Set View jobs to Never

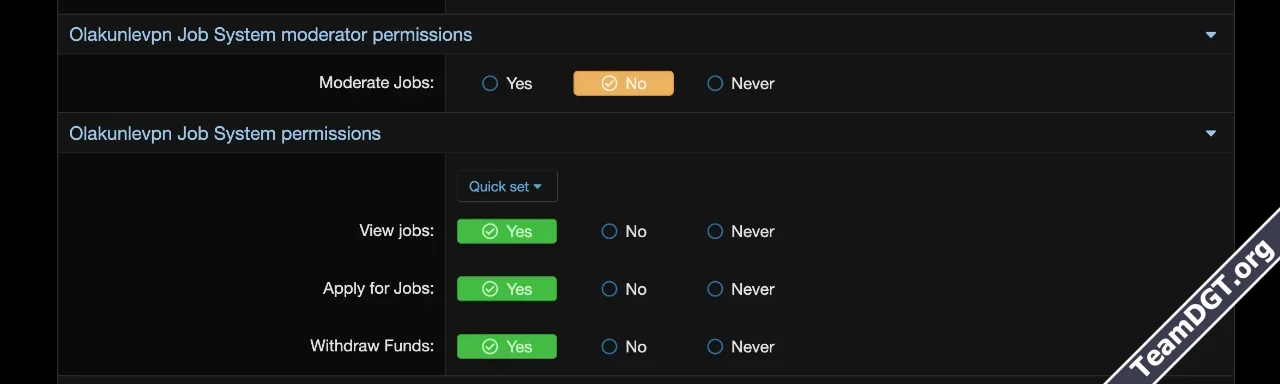(x=741, y=232)
